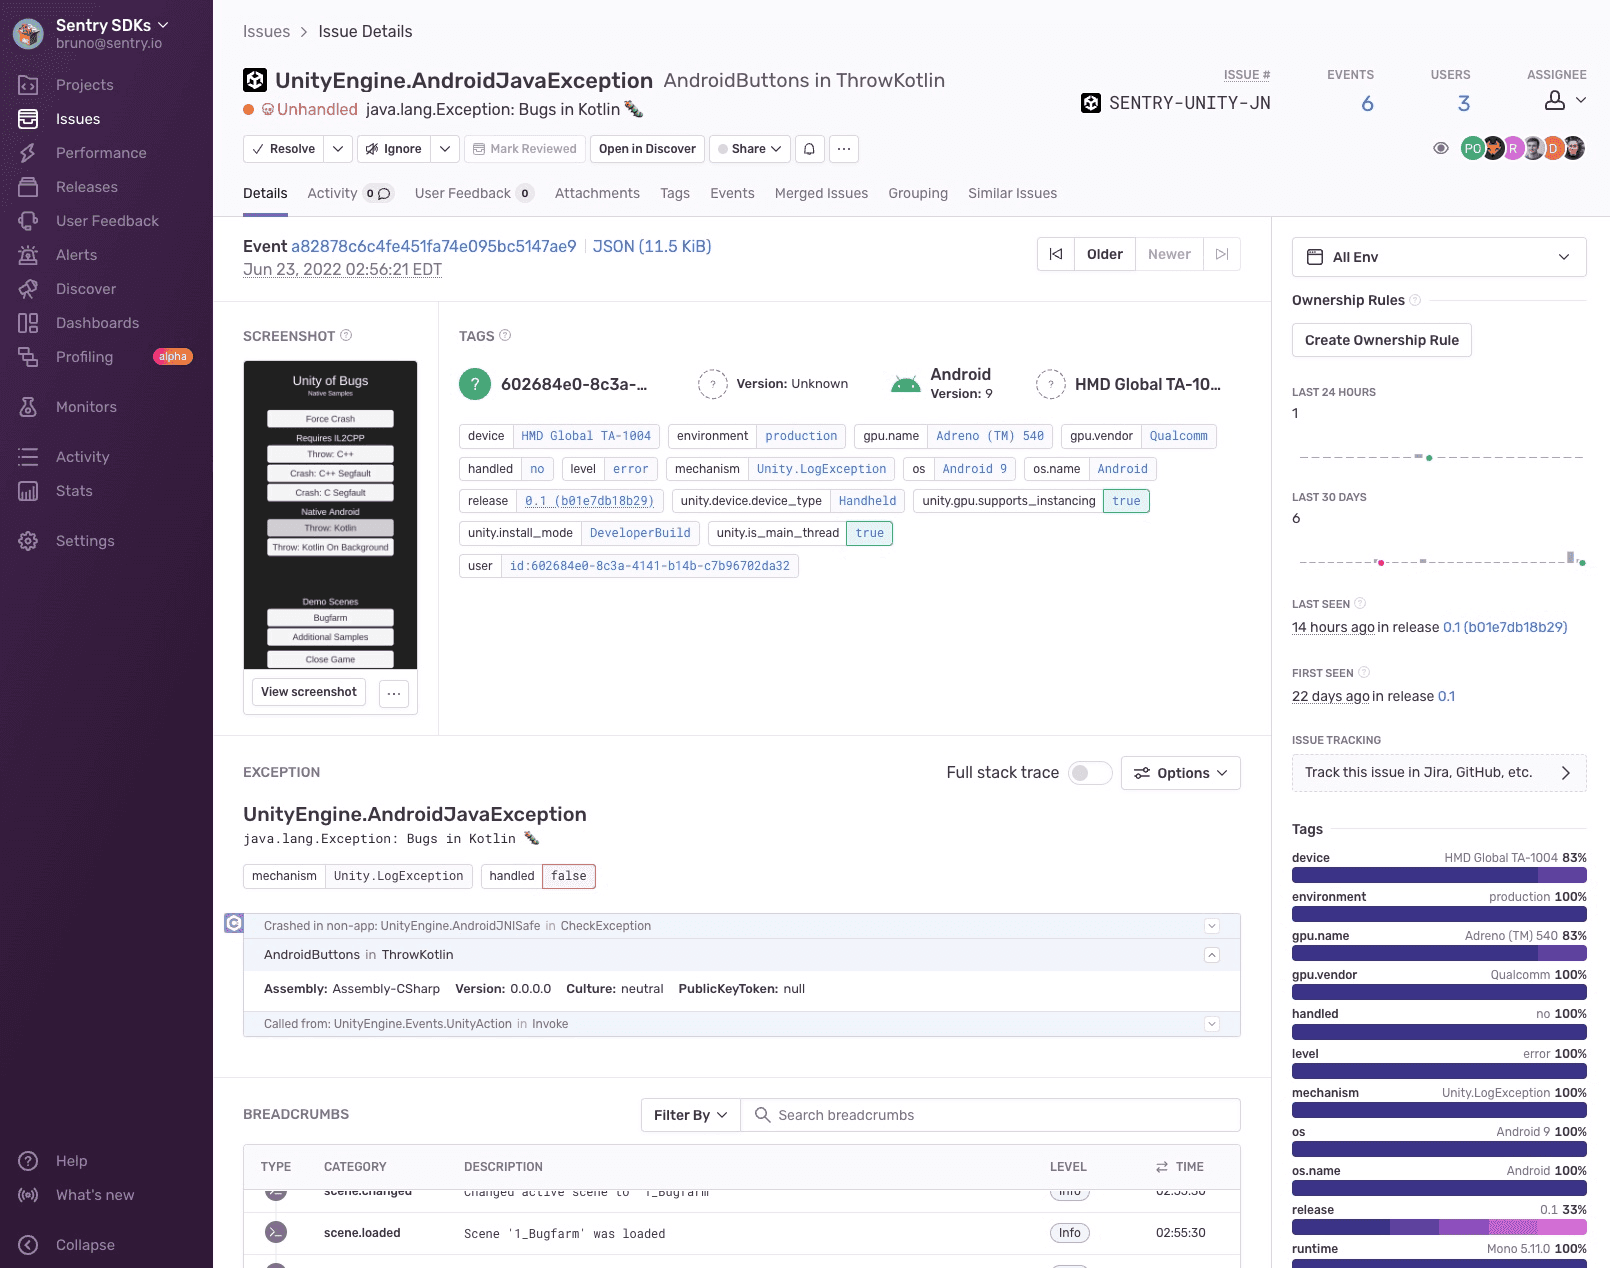This screenshot has width=1610, height=1268.
Task: Open the User Feedback tab
Action: tap(463, 193)
